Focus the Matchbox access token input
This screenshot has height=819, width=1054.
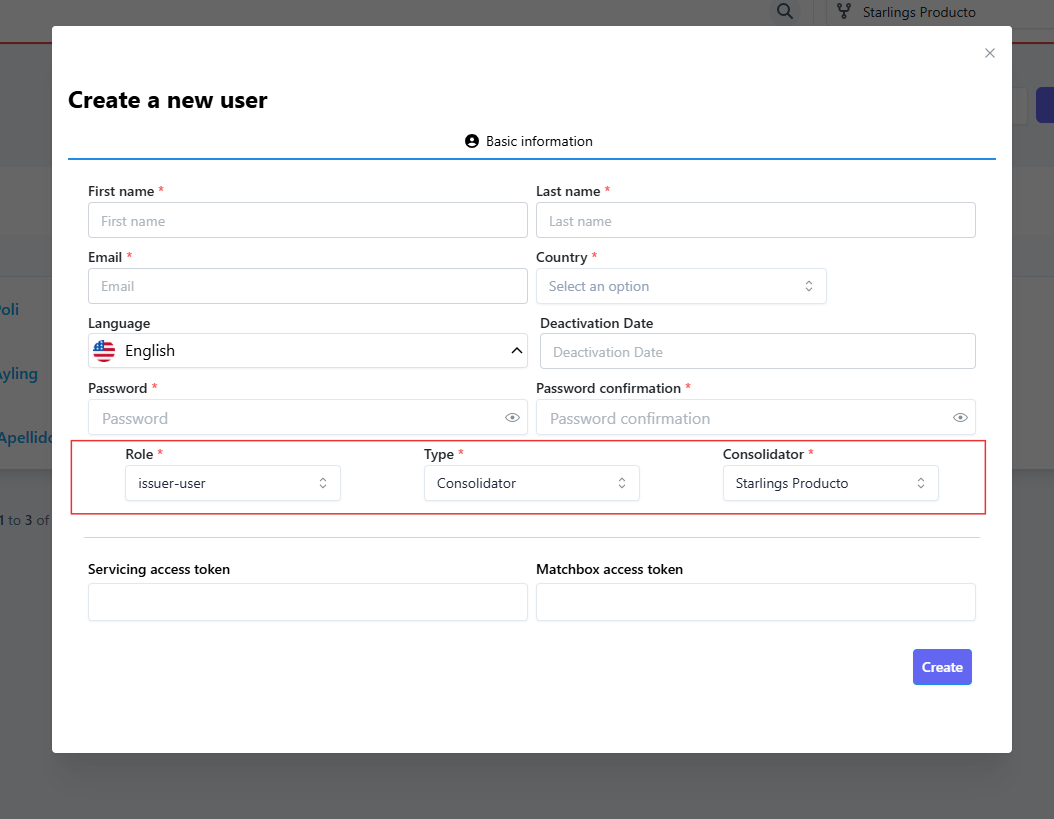pyautogui.click(x=755, y=602)
